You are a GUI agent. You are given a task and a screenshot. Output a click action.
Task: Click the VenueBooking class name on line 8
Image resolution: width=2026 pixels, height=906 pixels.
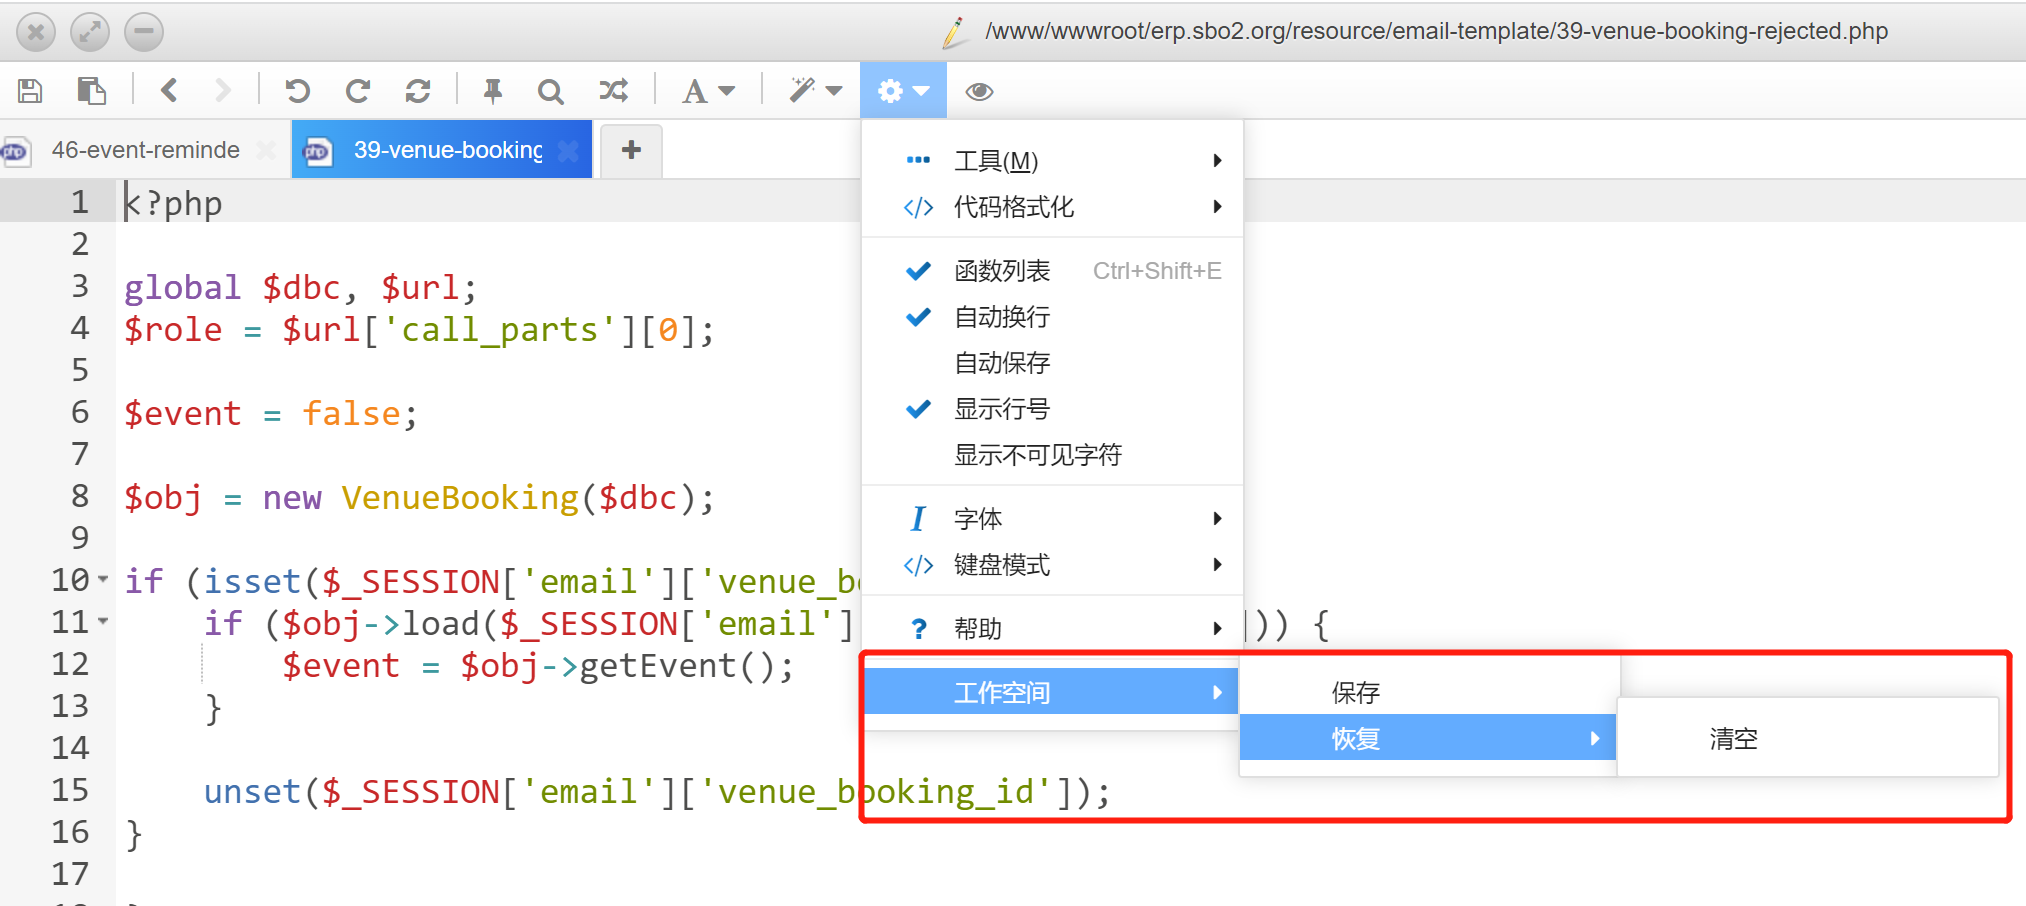[x=460, y=497]
